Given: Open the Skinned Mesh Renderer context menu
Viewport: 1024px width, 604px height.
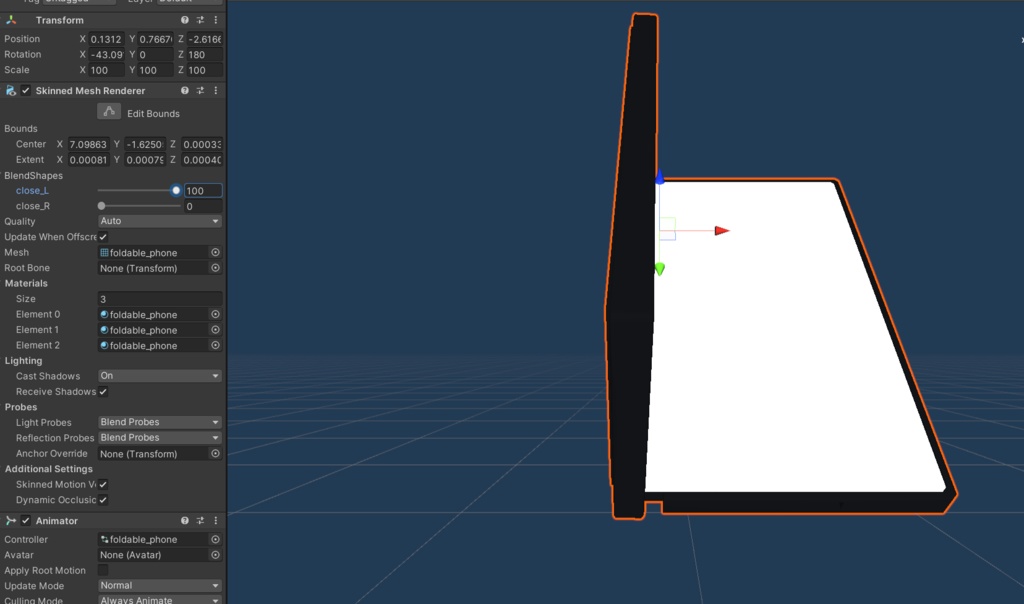Looking at the screenshot, I should click(216, 90).
